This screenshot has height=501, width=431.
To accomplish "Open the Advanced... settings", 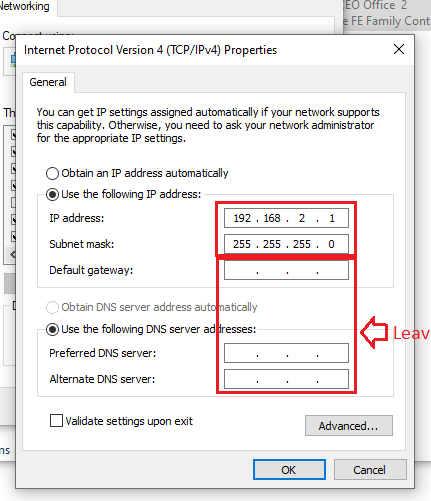I will click(x=349, y=426).
